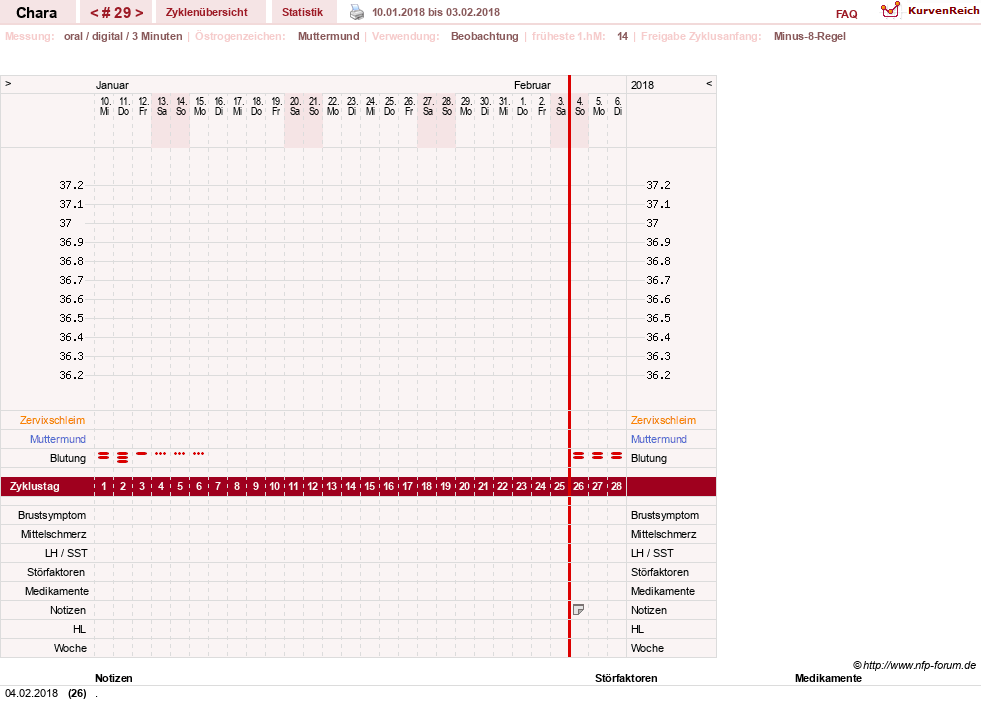
Task: Click the bottom 'Notizen' column heading
Action: (114, 678)
